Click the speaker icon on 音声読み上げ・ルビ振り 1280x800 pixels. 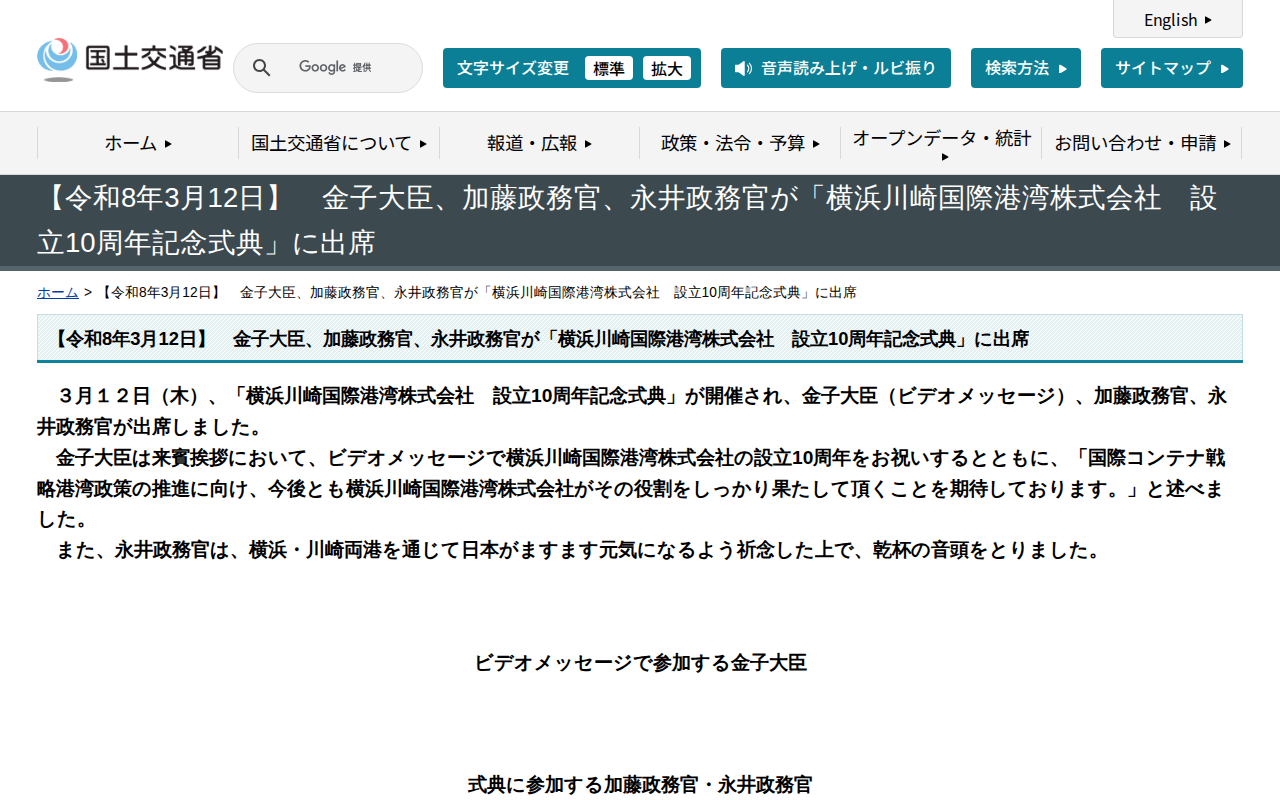tap(741, 68)
